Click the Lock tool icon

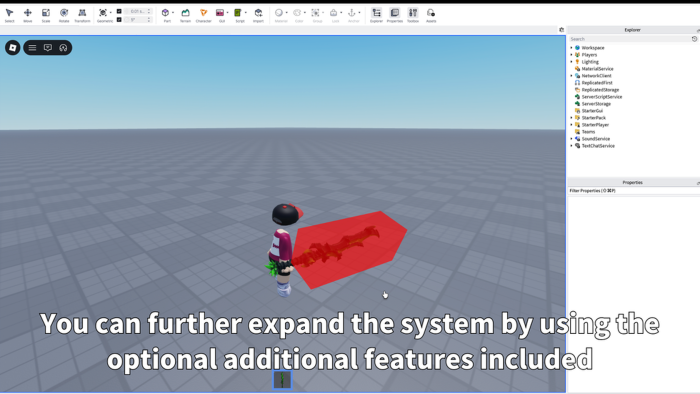(x=333, y=13)
